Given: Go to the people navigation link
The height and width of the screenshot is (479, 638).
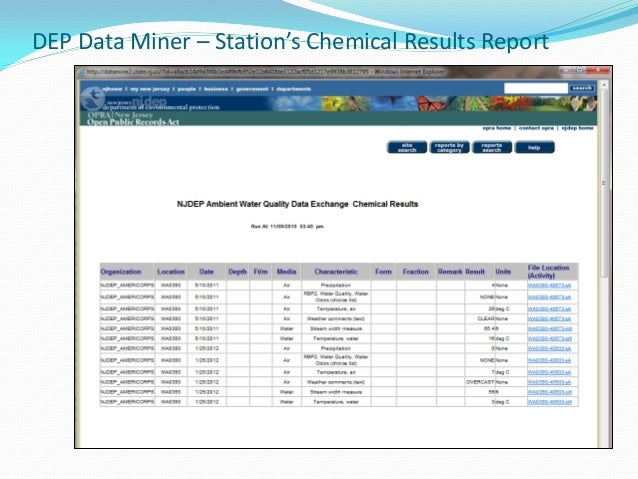Looking at the screenshot, I should 187,89.
